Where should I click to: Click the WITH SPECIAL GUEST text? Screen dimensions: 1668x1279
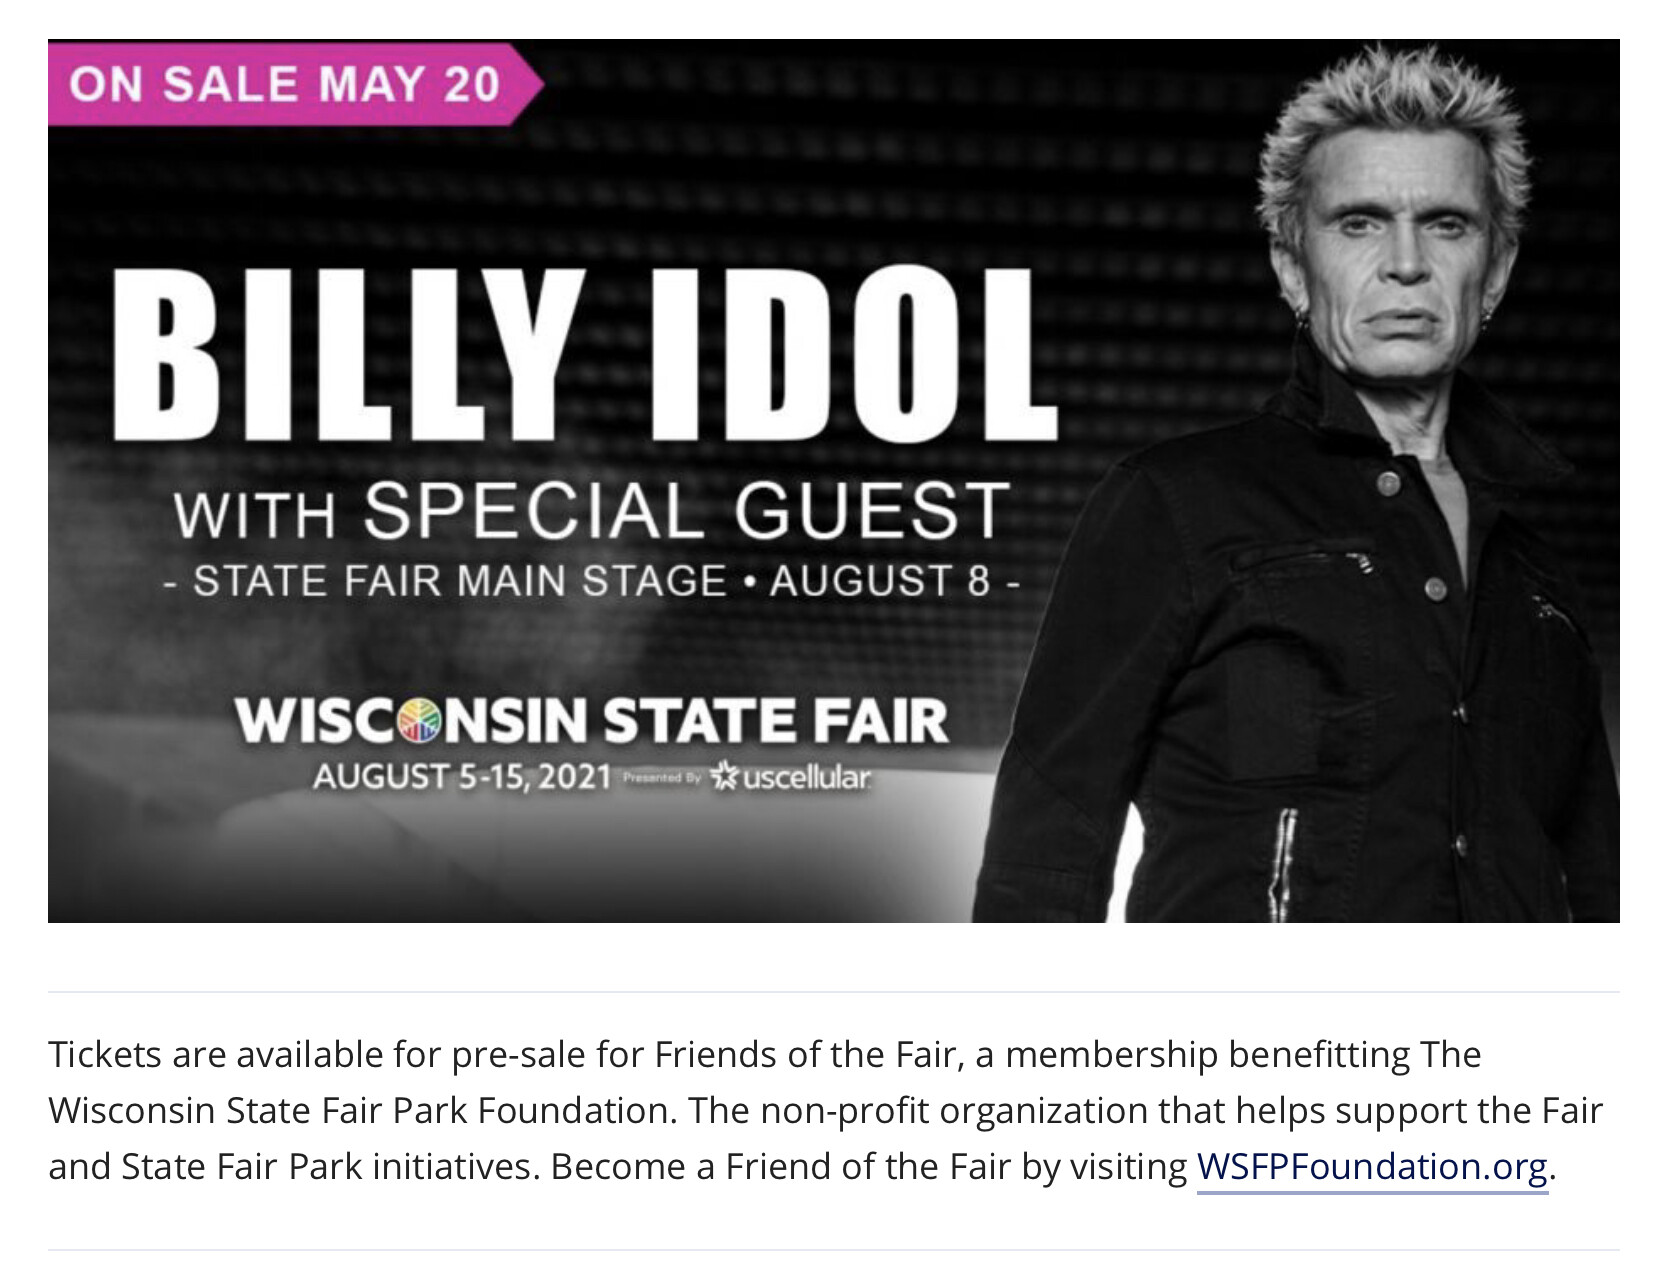590,510
